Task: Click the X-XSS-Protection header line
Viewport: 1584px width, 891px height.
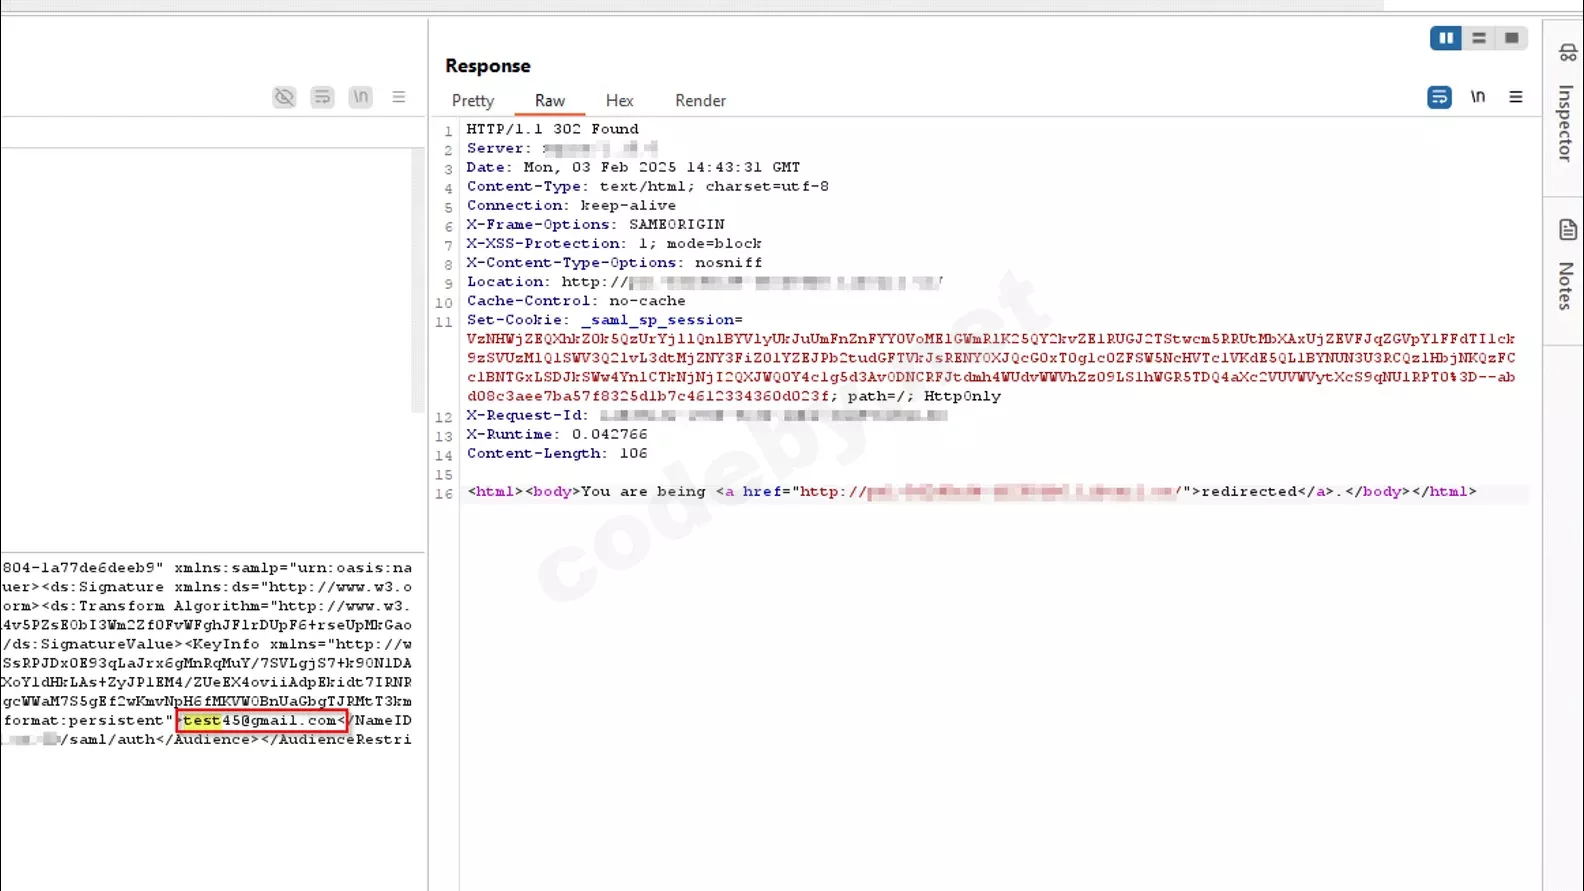Action: point(614,244)
